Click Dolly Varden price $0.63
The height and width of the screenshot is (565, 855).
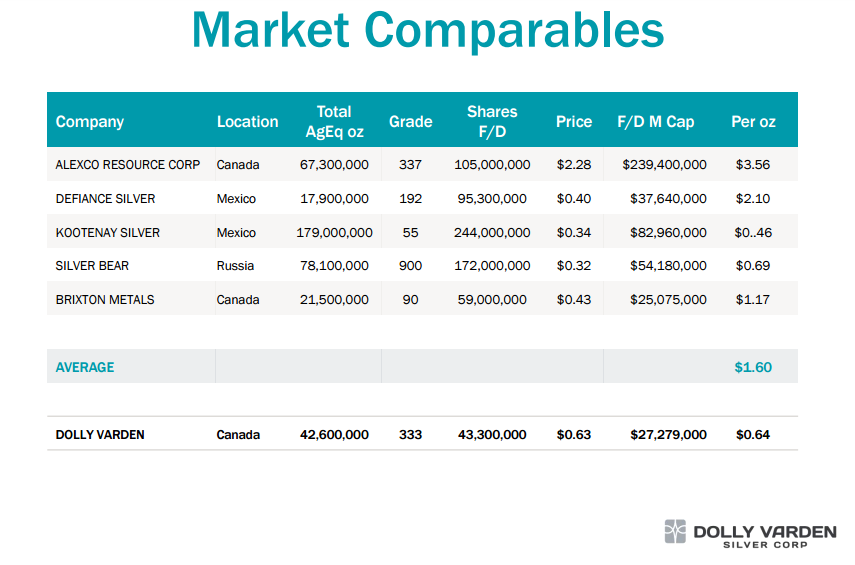point(574,435)
